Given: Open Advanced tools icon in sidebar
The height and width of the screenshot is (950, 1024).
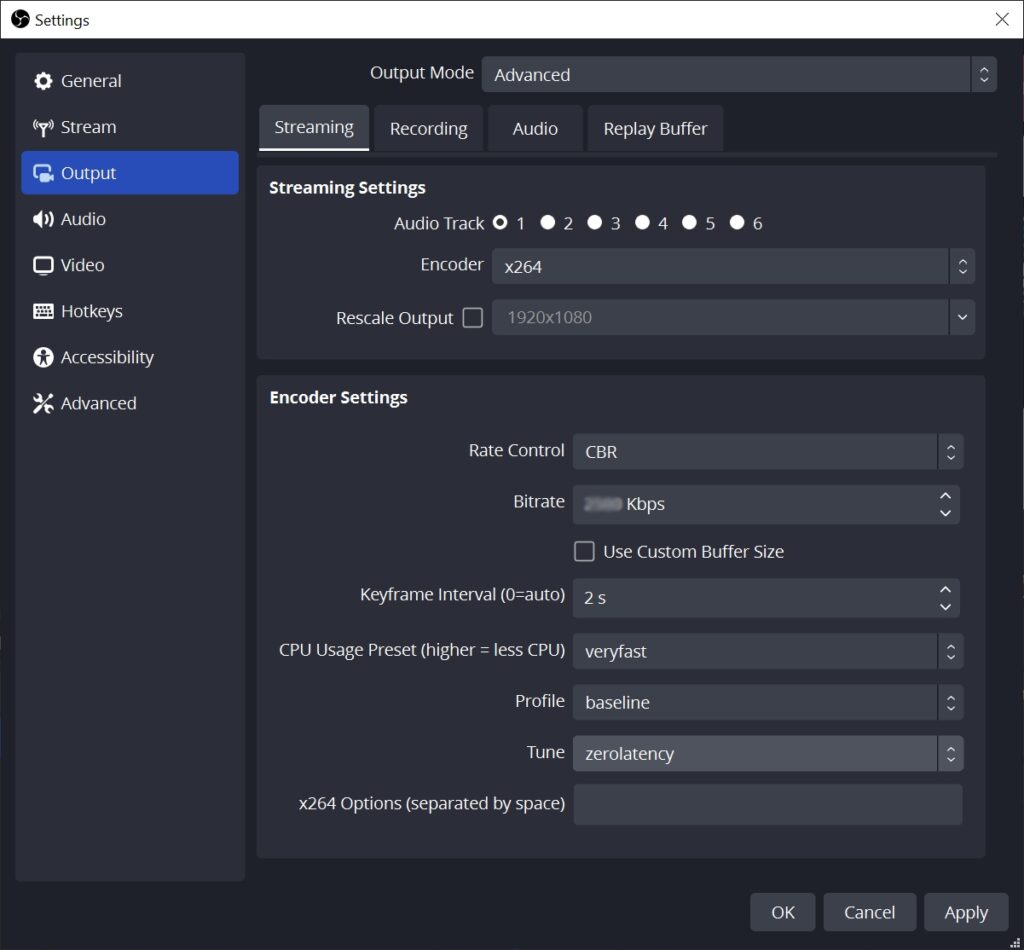Looking at the screenshot, I should click(x=43, y=404).
